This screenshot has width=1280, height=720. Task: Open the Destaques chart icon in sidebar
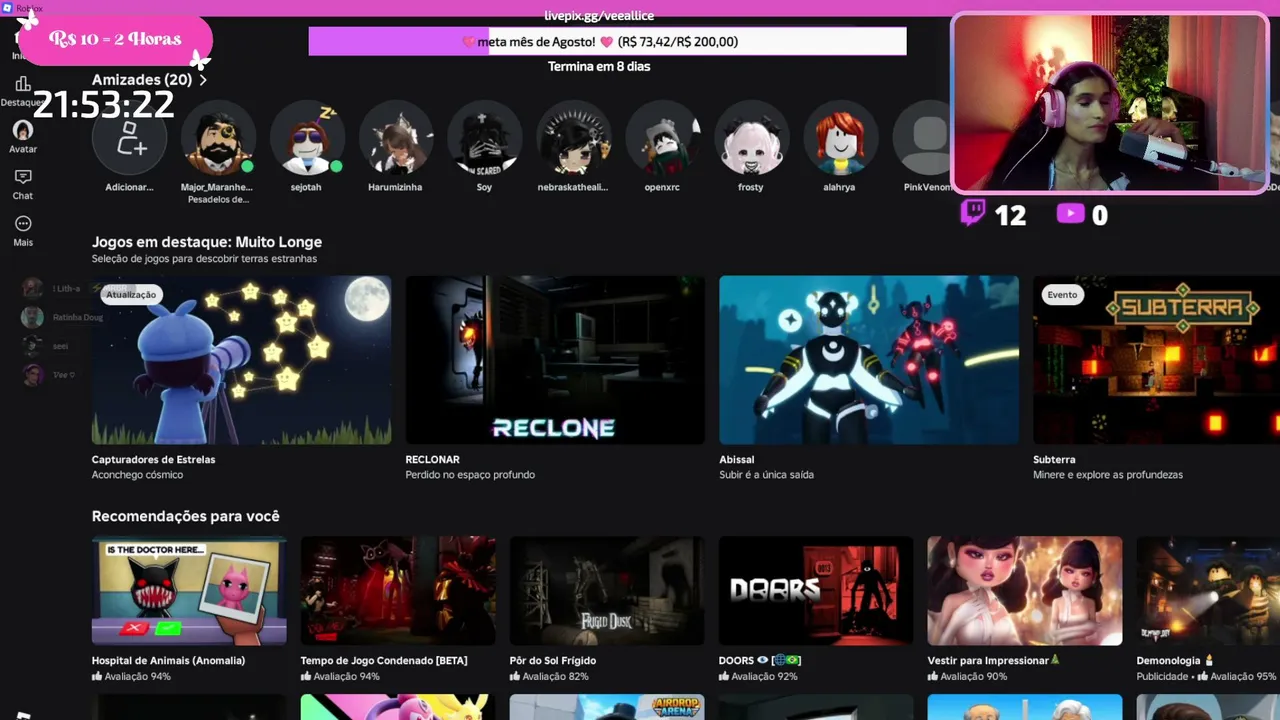coord(22,85)
